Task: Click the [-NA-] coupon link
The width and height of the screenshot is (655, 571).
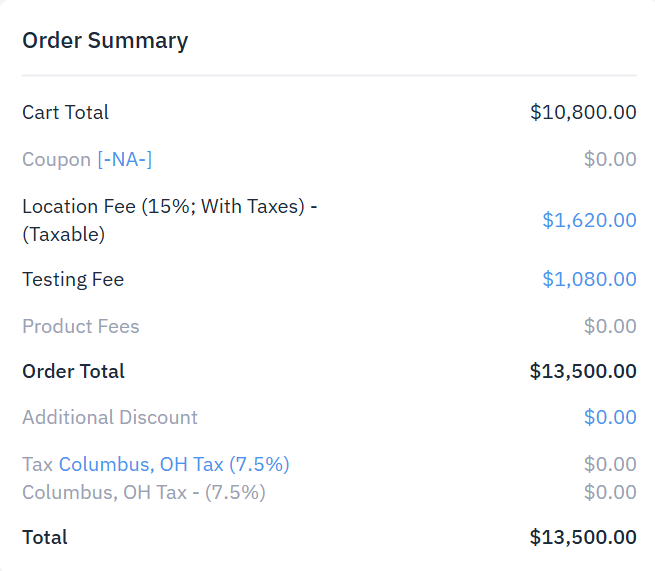Action: pos(124,159)
